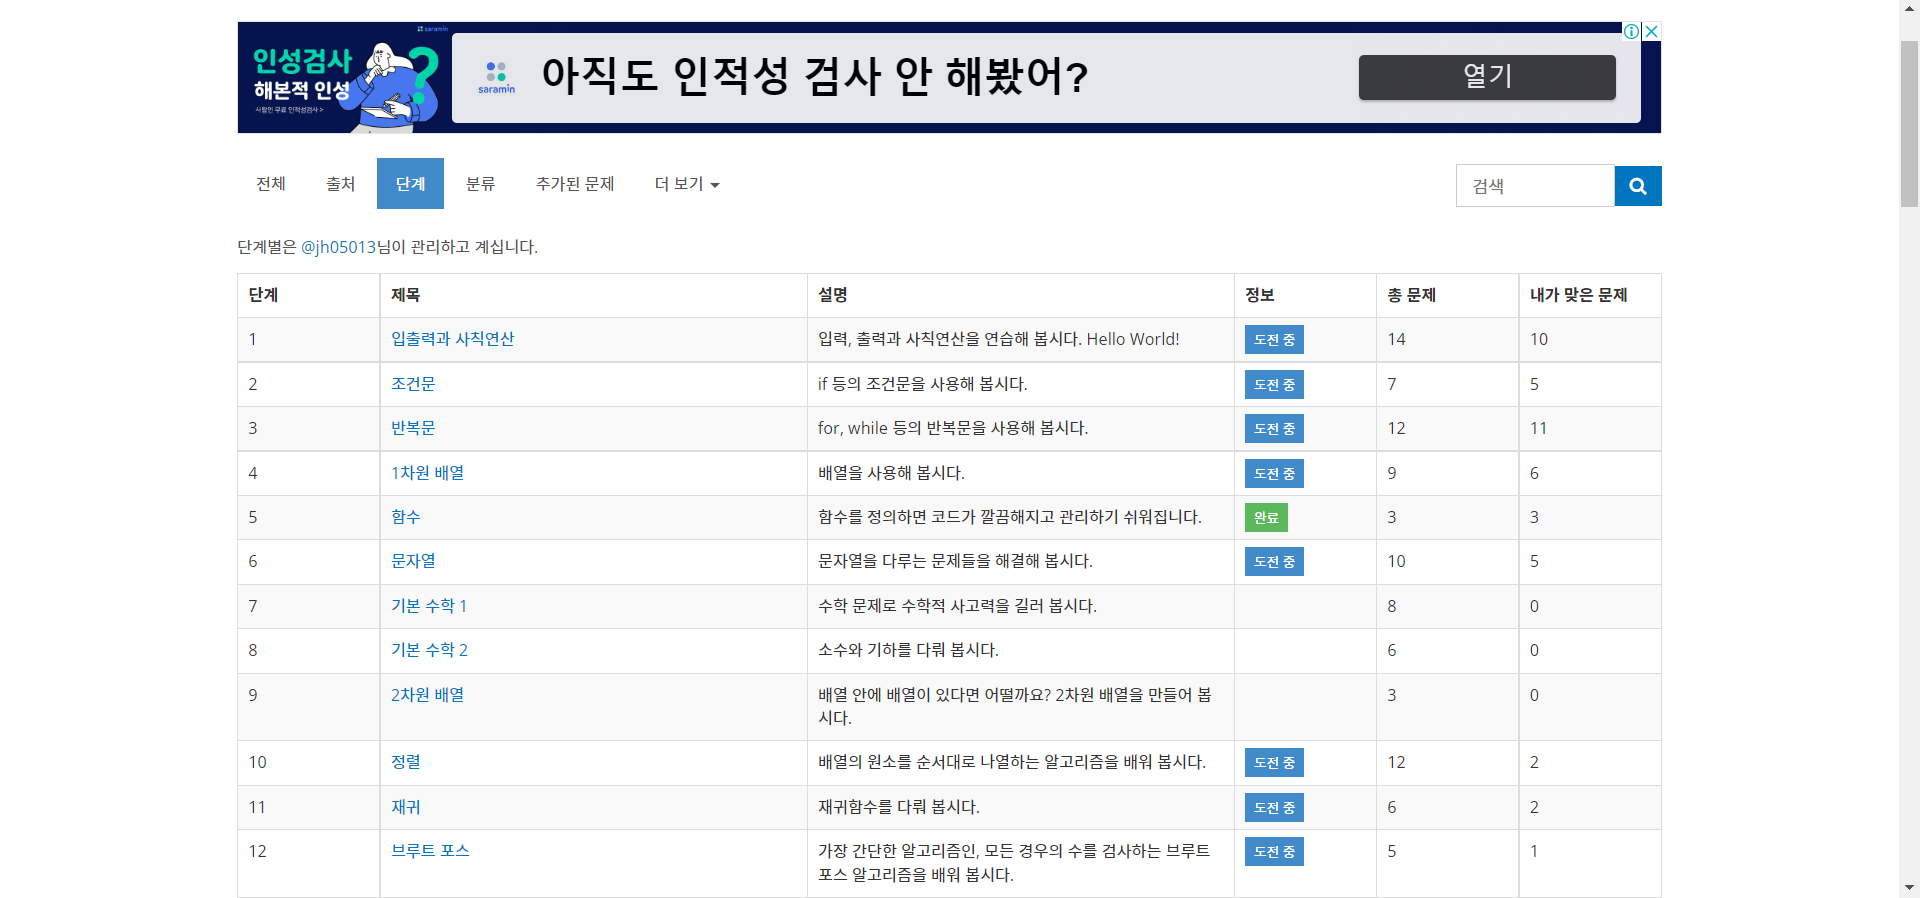1920x898 pixels.
Task: Click the 도전 중 badge in 반복문 row
Action: point(1274,429)
